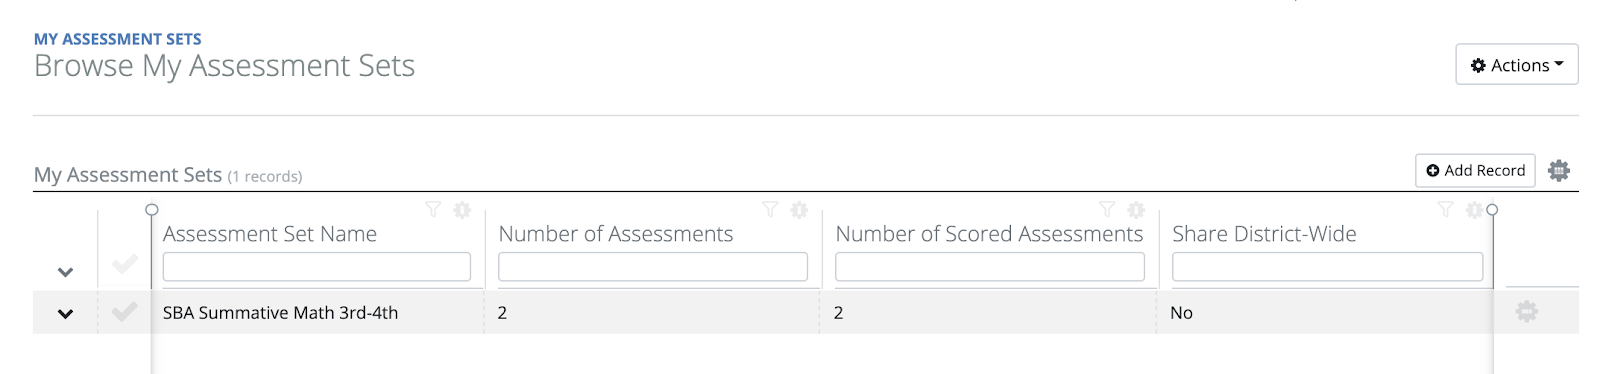Expand all rows using header chevron
1600x374 pixels.
(66, 272)
